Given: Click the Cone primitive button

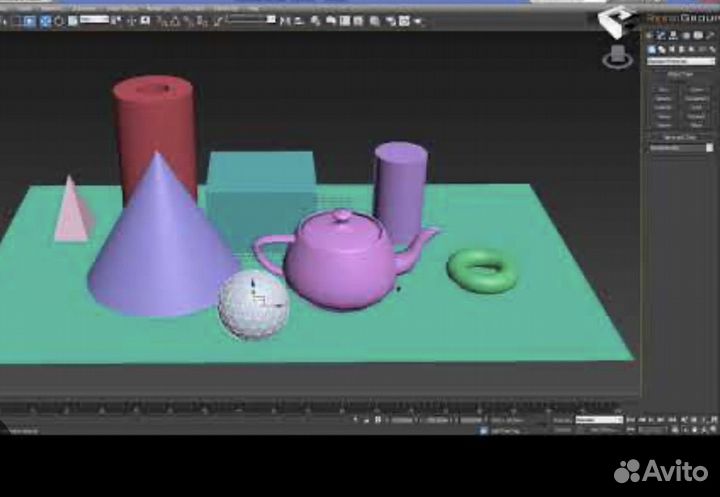Looking at the screenshot, I should 697,90.
